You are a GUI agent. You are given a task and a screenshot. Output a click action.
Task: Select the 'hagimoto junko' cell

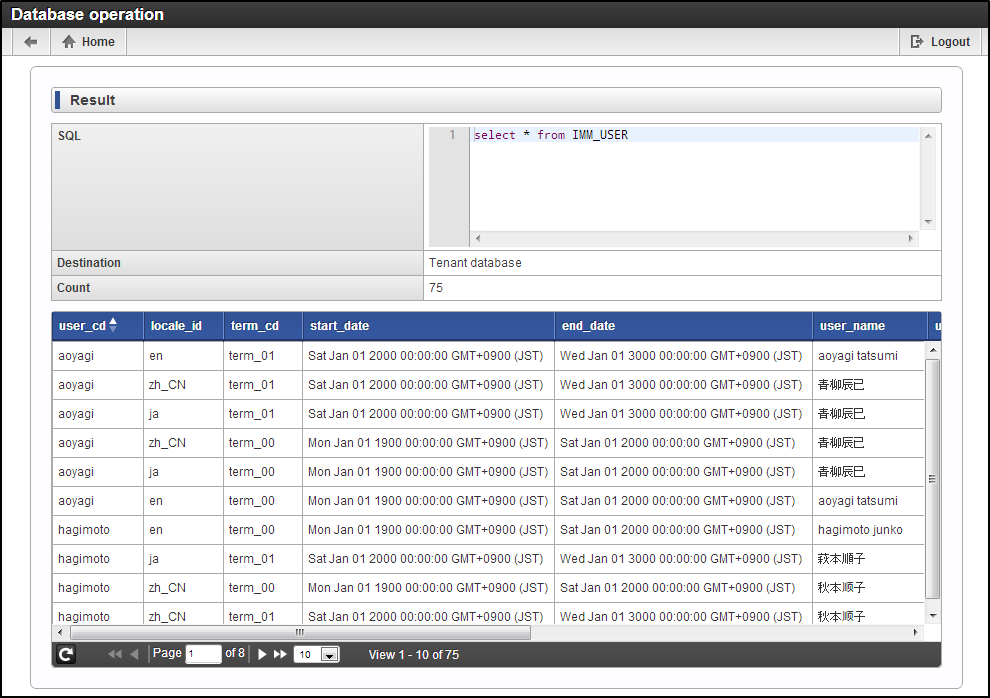[x=869, y=530]
